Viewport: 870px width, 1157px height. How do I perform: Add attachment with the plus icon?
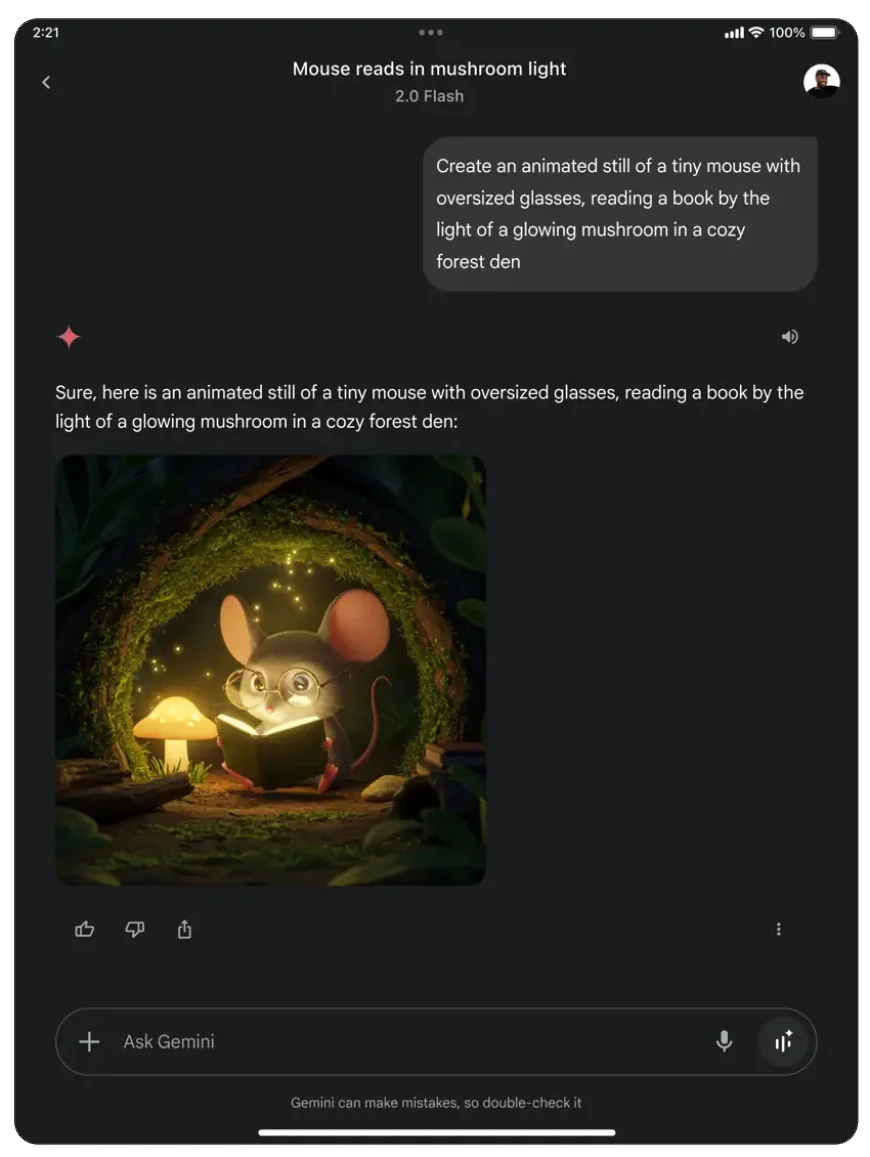tap(89, 1041)
